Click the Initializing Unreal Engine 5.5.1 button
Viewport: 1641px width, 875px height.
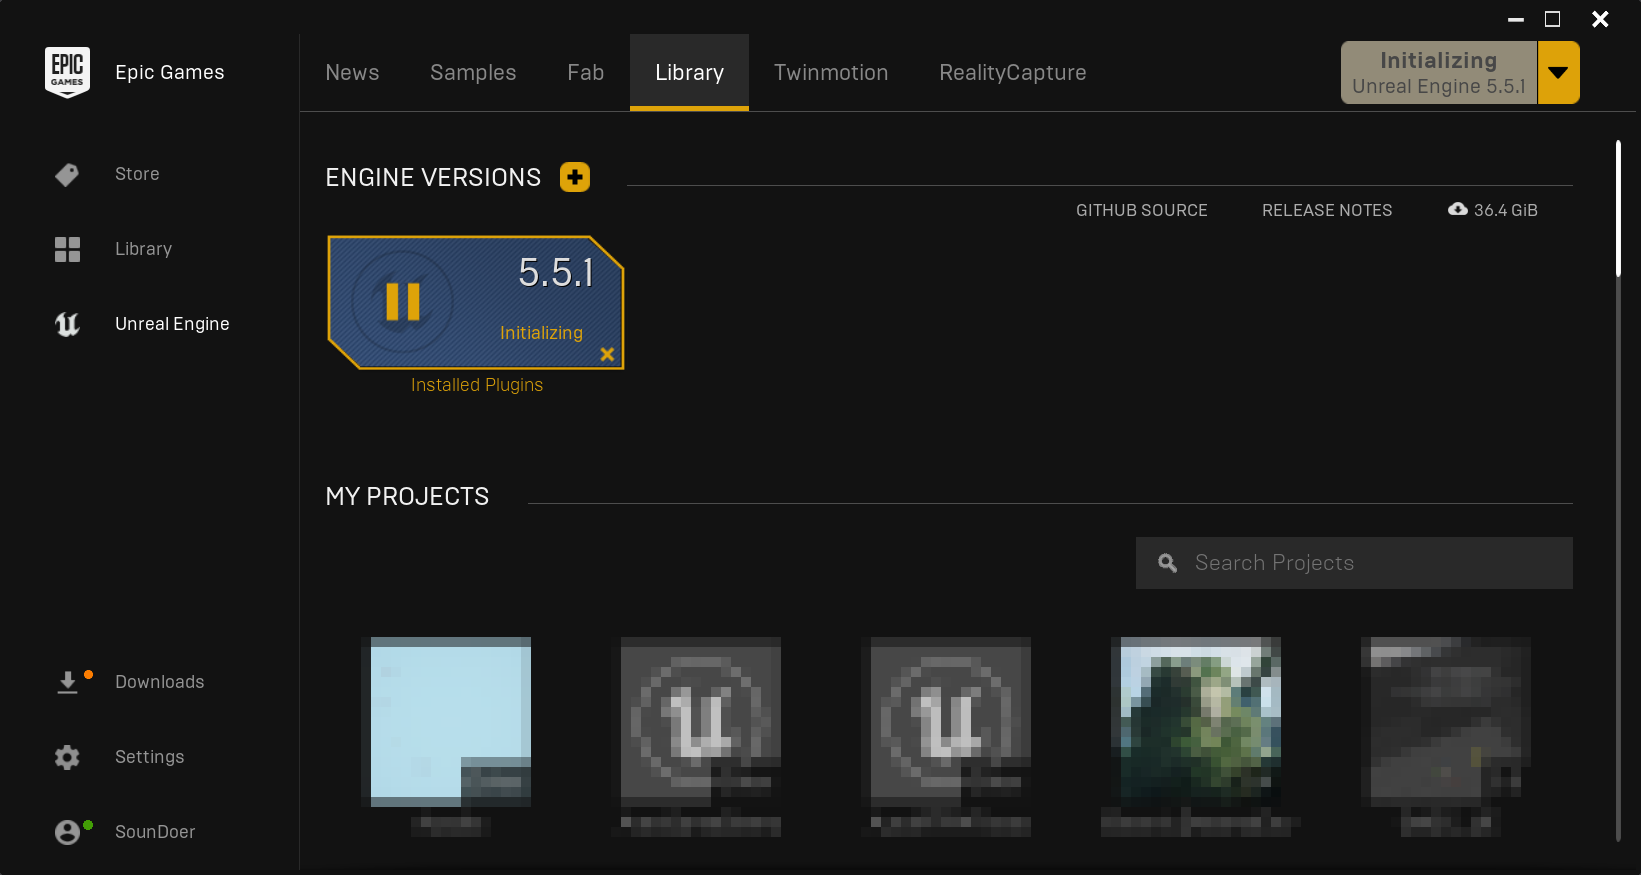click(x=1438, y=73)
